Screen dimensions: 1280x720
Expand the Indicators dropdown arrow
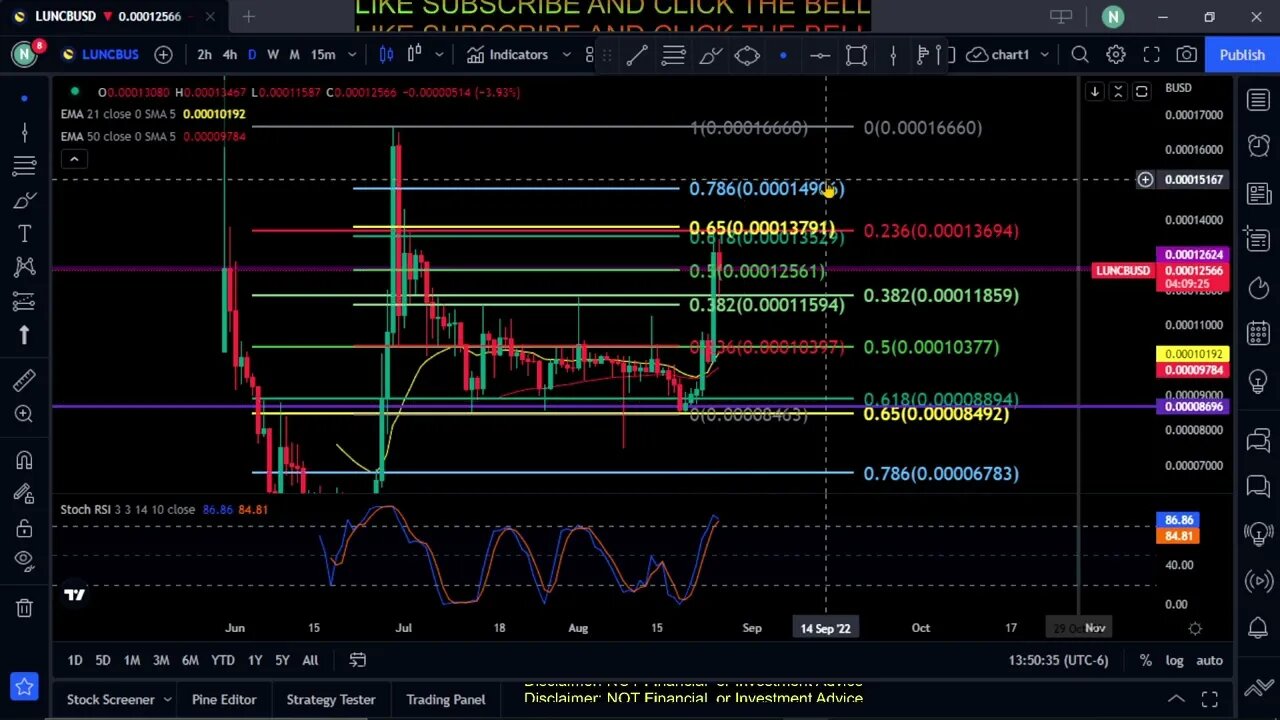[566, 55]
